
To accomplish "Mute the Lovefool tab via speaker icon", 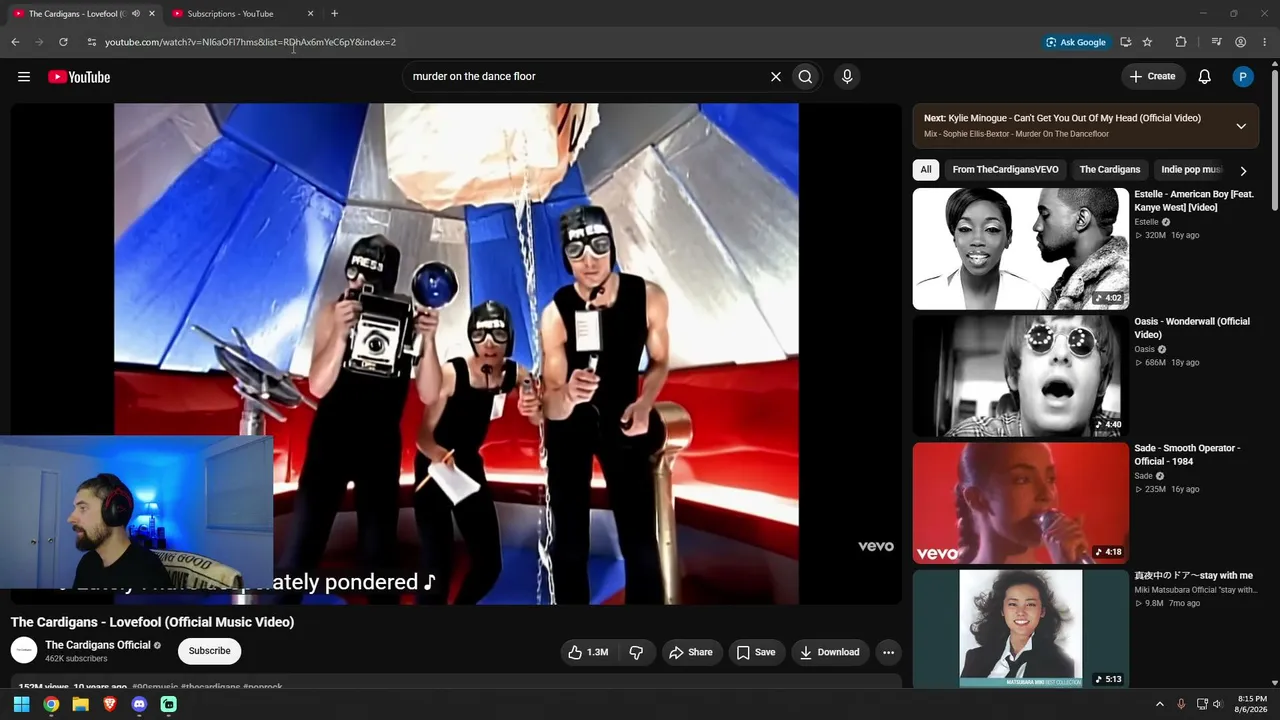I will point(136,14).
